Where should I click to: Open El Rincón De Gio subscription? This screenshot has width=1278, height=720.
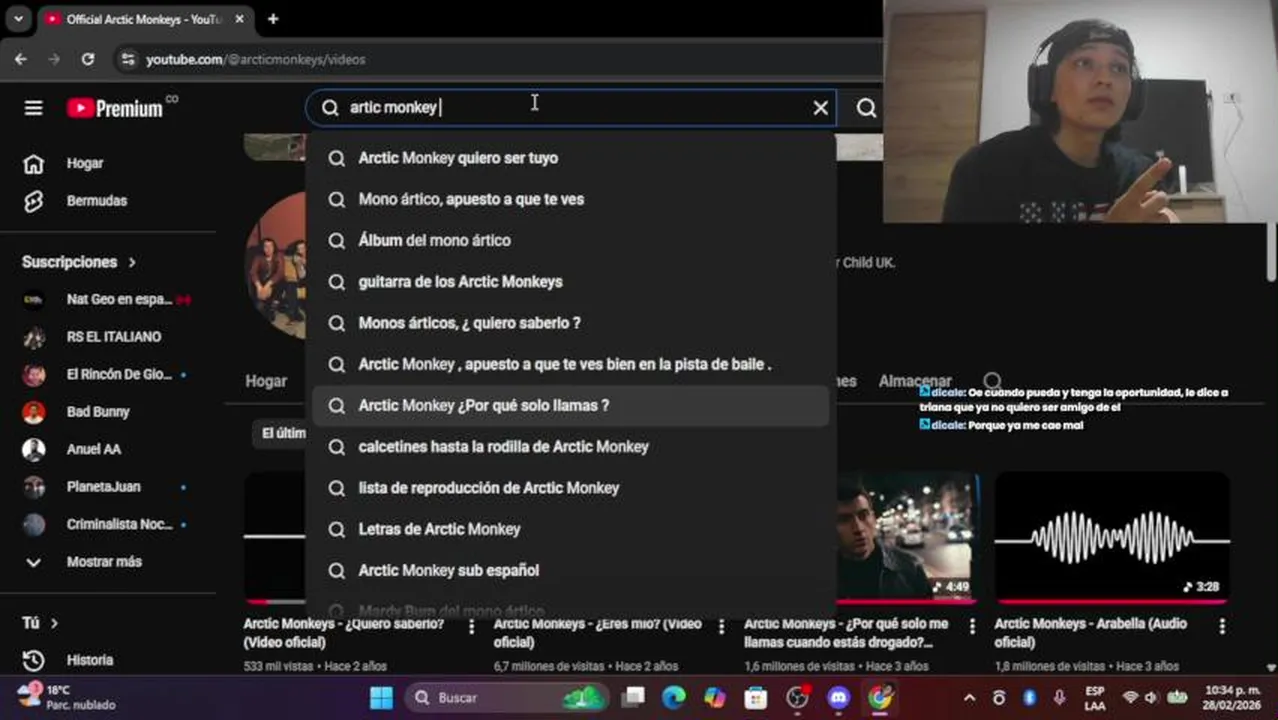click(x=109, y=374)
